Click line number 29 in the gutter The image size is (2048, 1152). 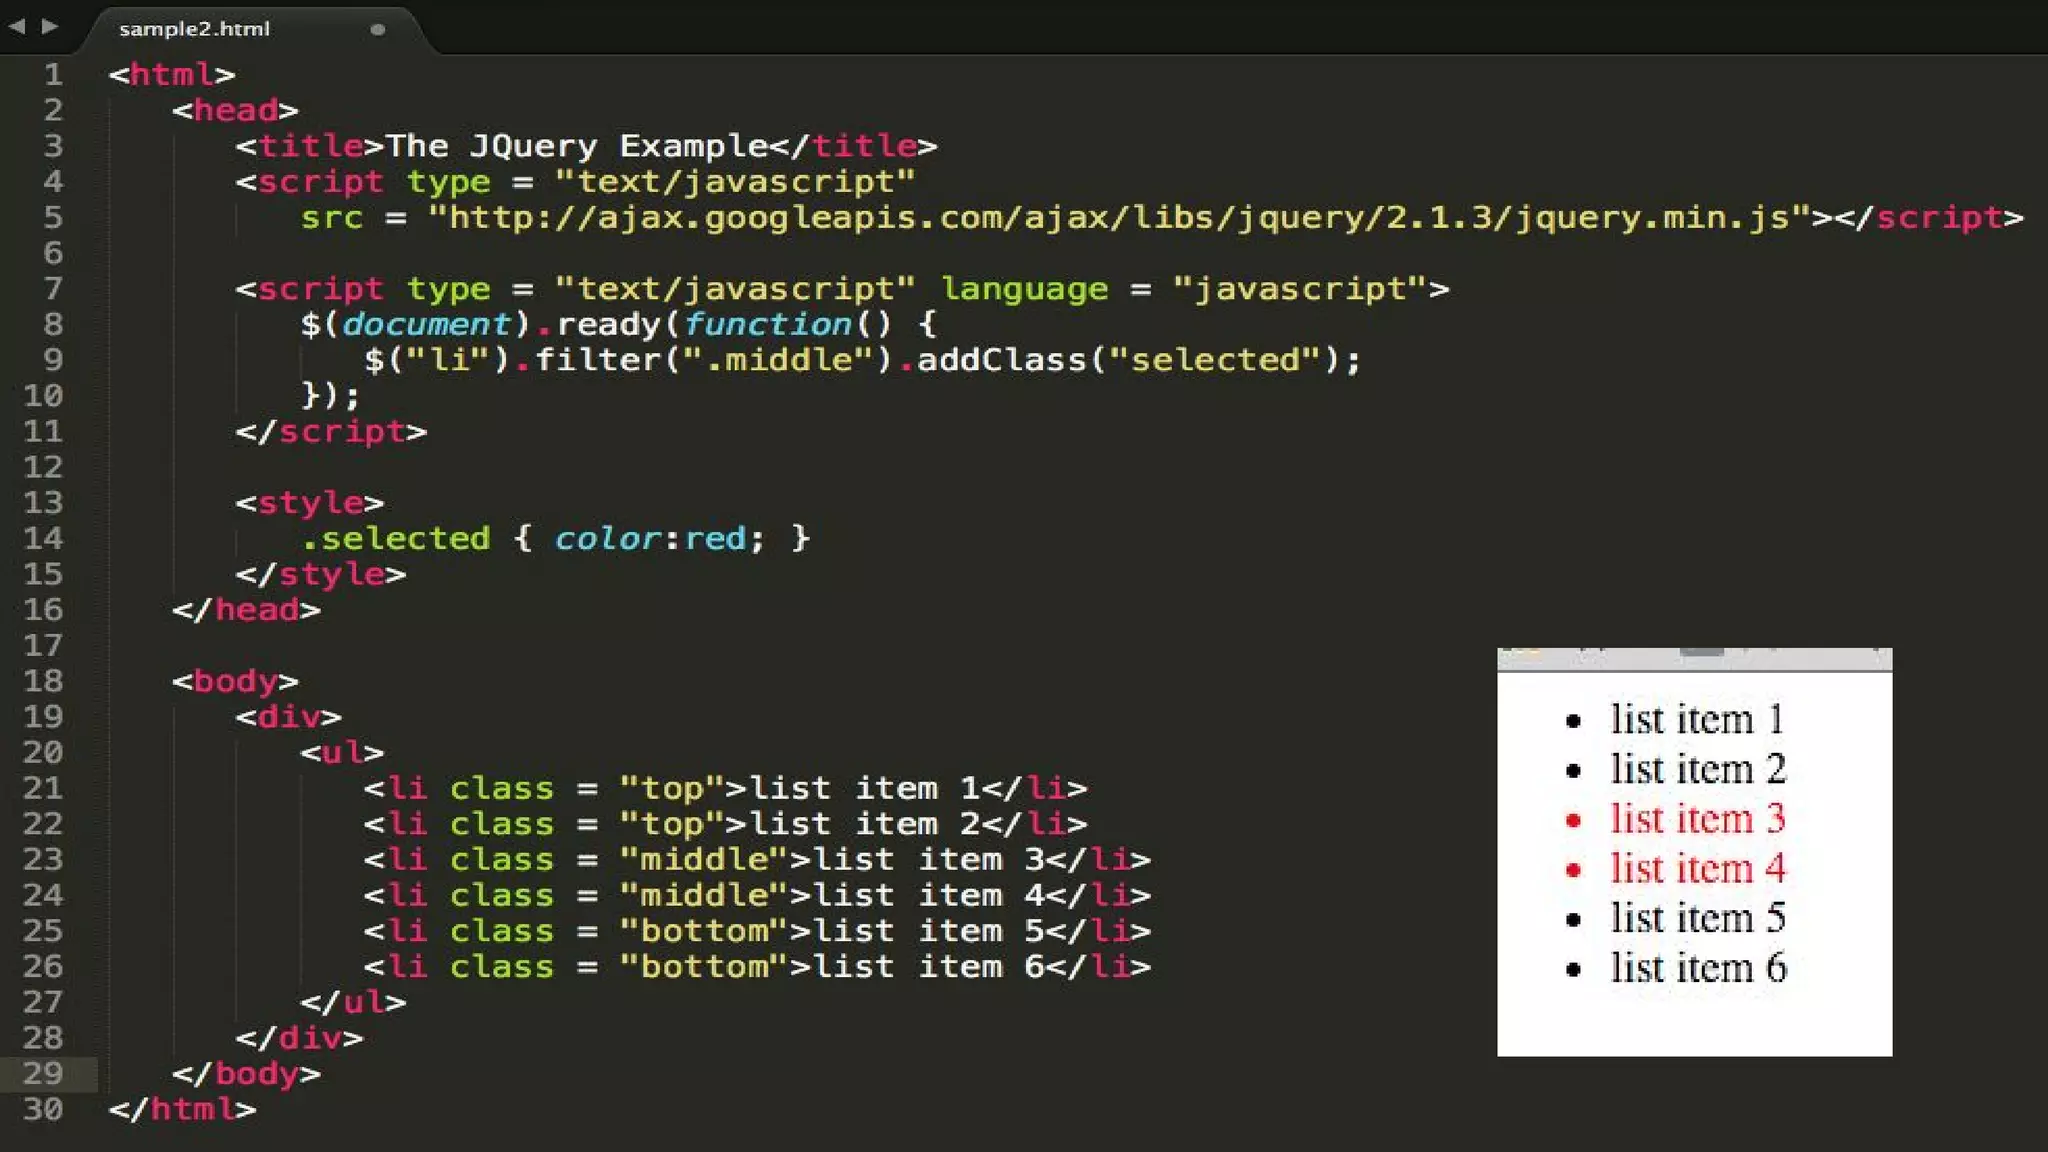[x=43, y=1073]
